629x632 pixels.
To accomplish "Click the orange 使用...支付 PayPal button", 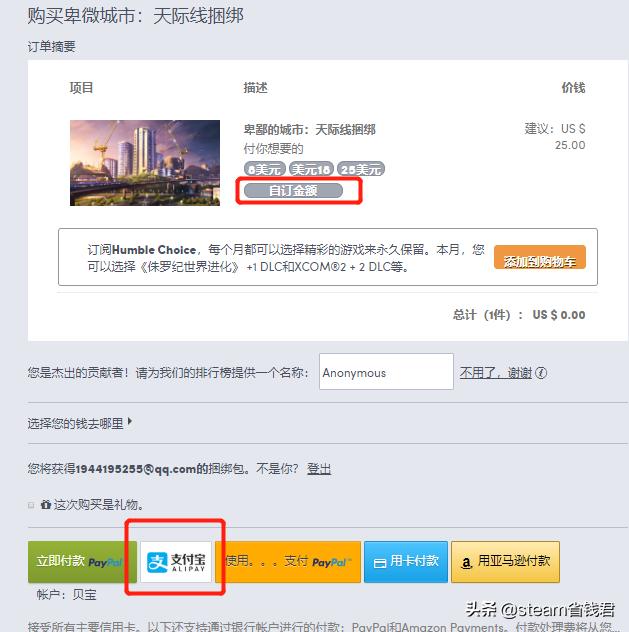I will pos(288,562).
